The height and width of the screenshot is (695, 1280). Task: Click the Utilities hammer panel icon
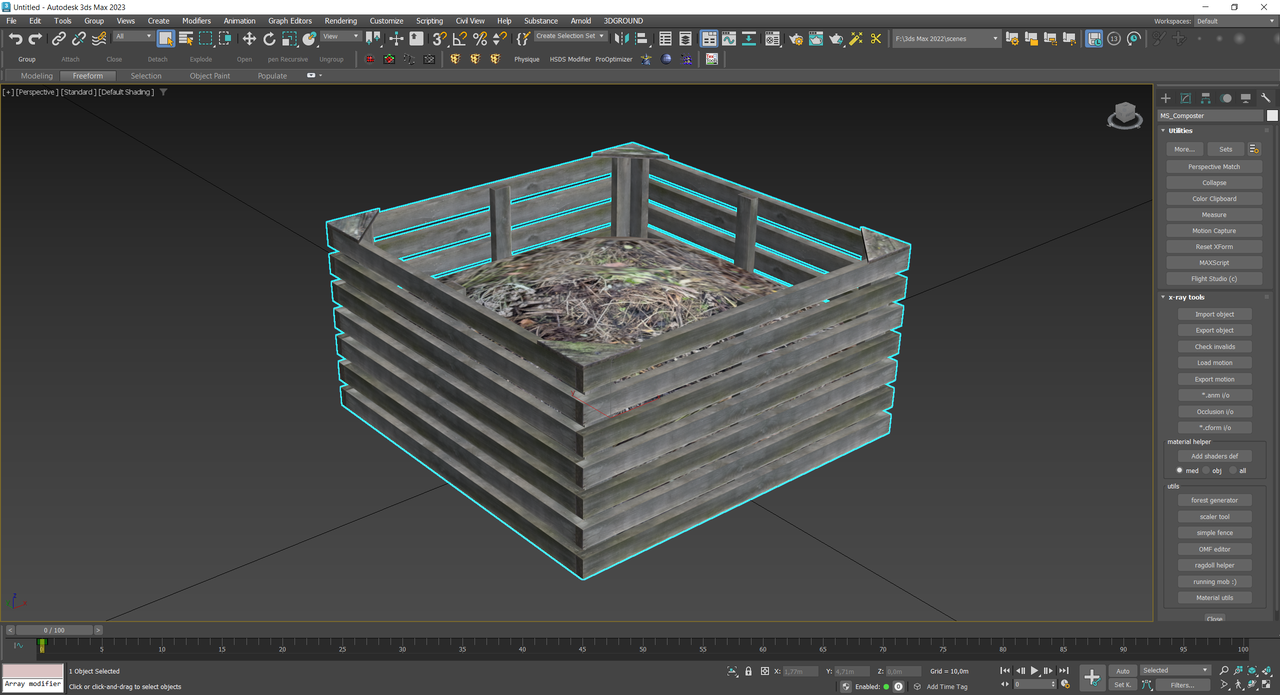click(x=1265, y=98)
